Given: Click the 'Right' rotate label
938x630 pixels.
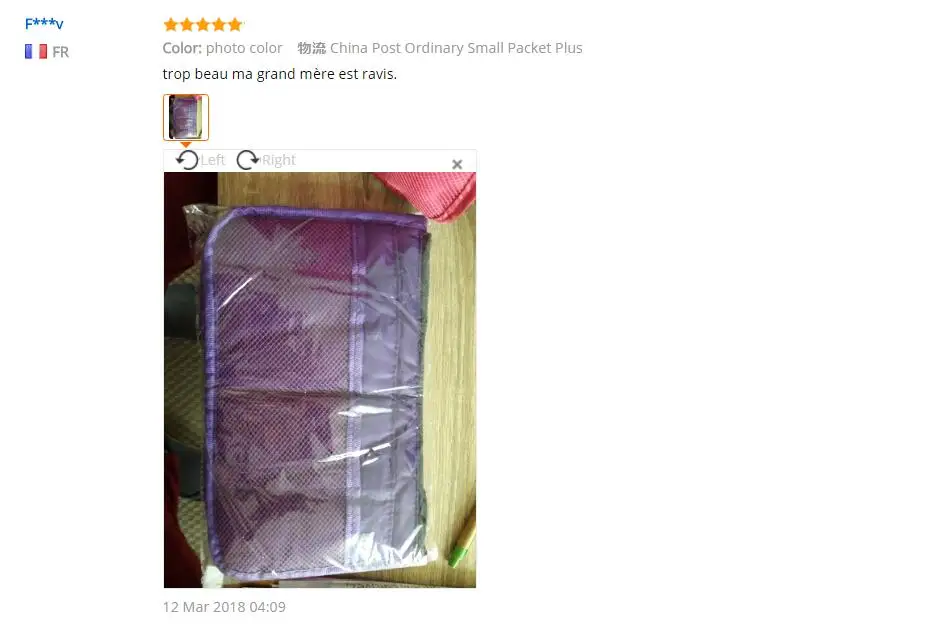Looking at the screenshot, I should pos(279,160).
